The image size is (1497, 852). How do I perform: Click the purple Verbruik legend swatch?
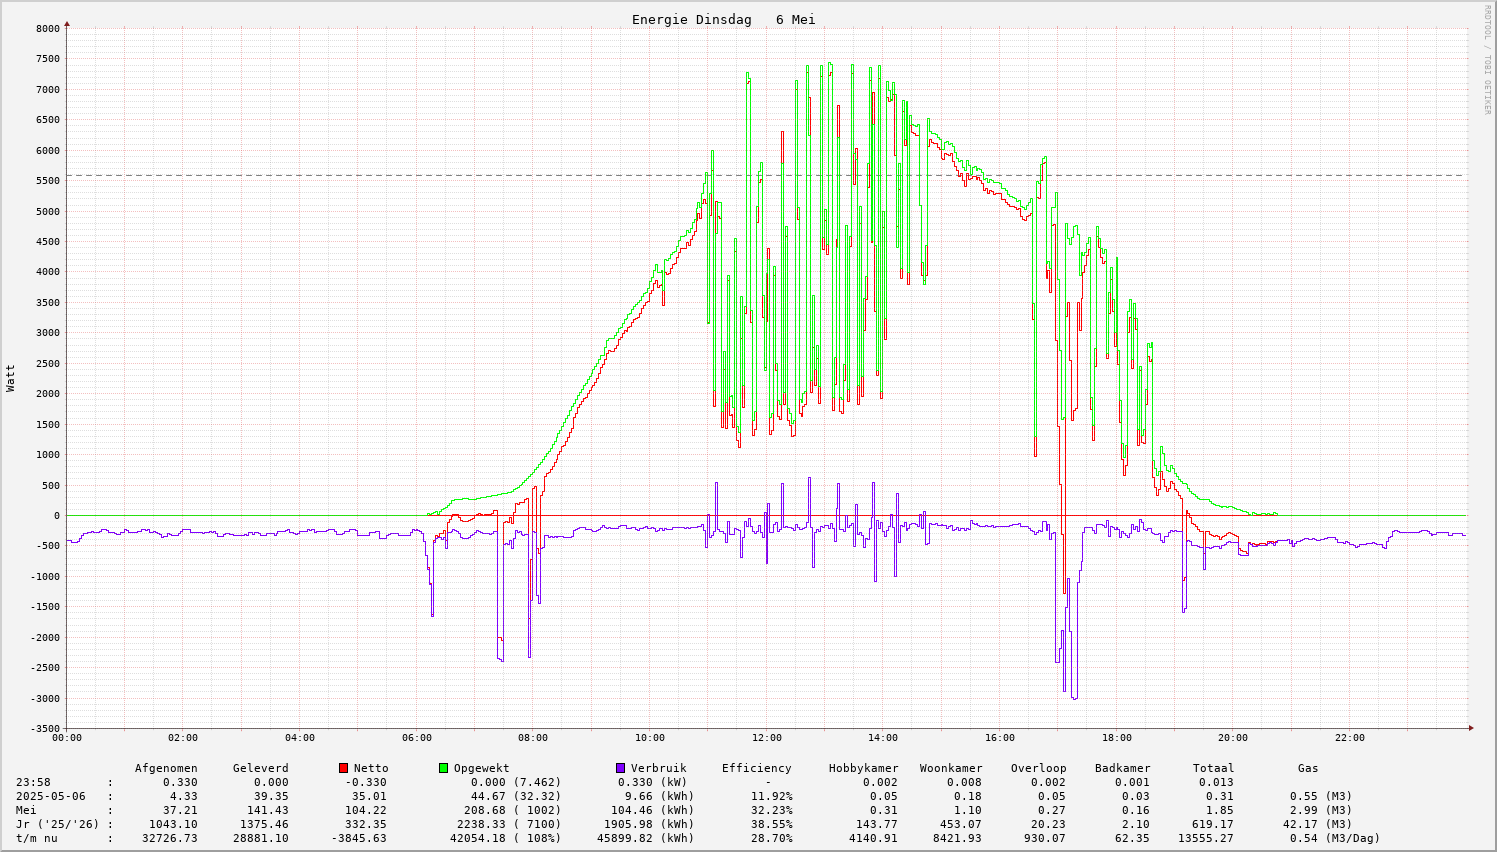[620, 768]
